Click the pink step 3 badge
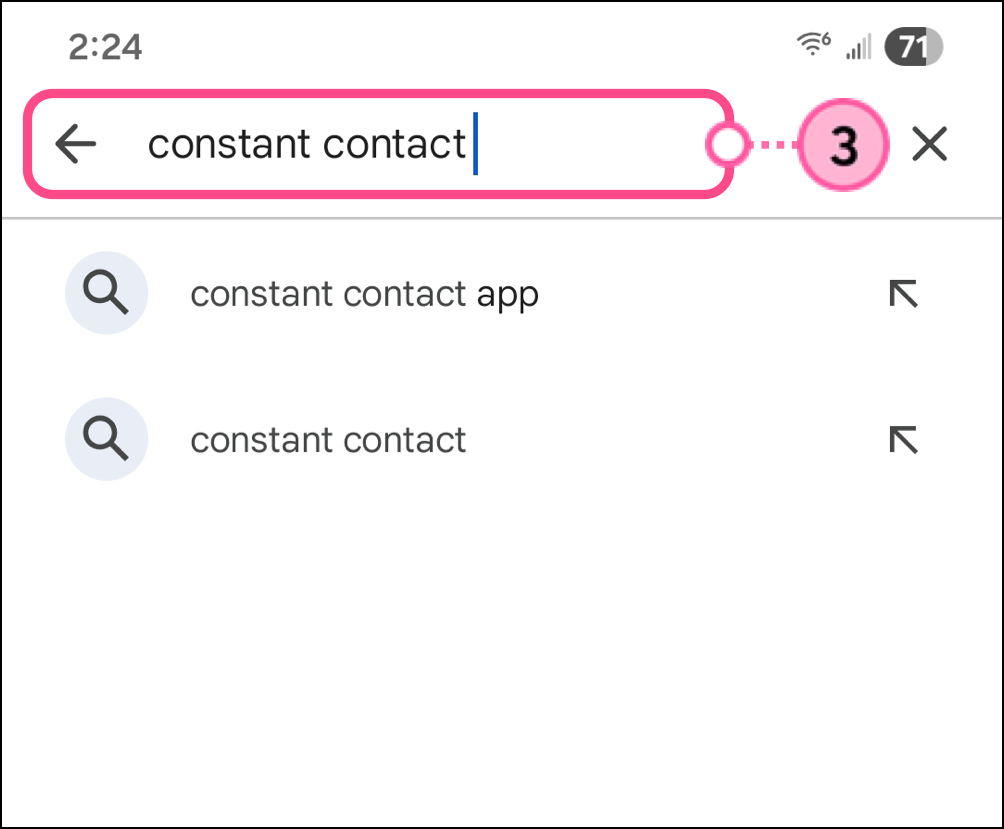This screenshot has width=1004, height=829. click(844, 146)
